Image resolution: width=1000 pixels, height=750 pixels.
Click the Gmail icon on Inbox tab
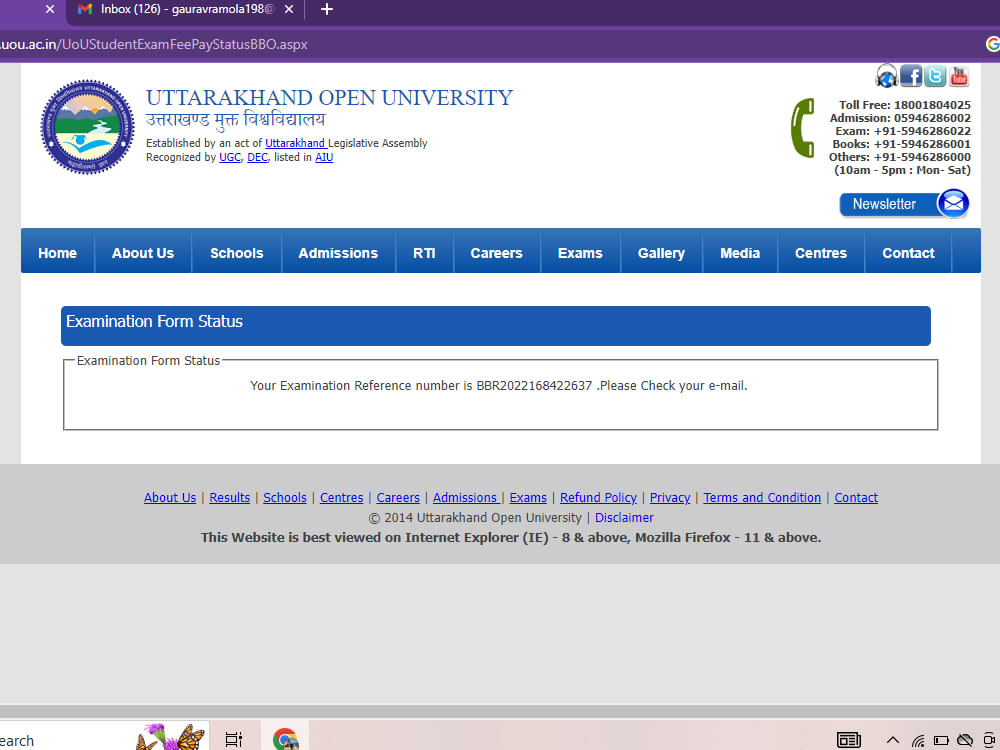pyautogui.click(x=84, y=10)
